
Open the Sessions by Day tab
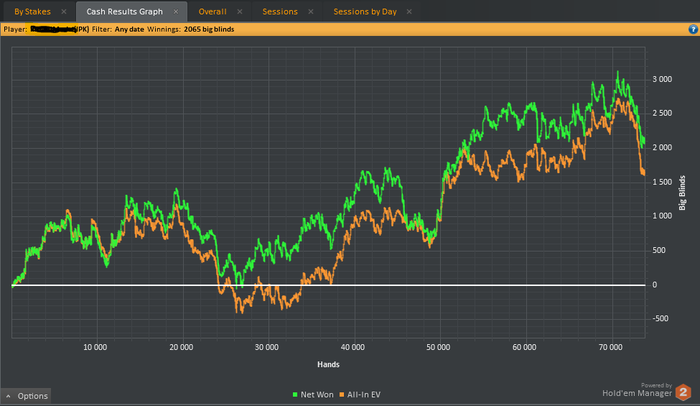[365, 12]
